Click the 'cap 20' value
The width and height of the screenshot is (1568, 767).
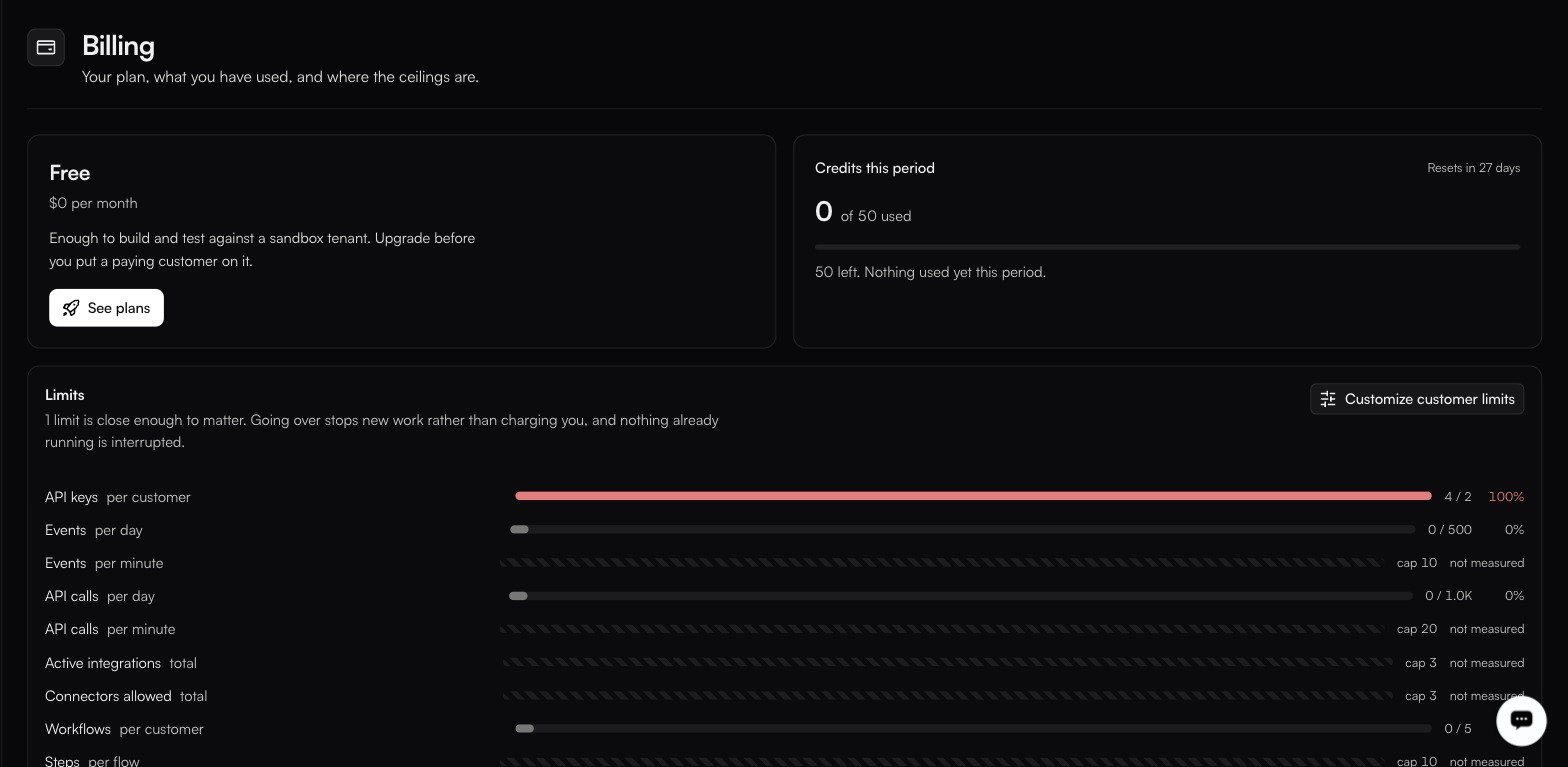point(1417,629)
